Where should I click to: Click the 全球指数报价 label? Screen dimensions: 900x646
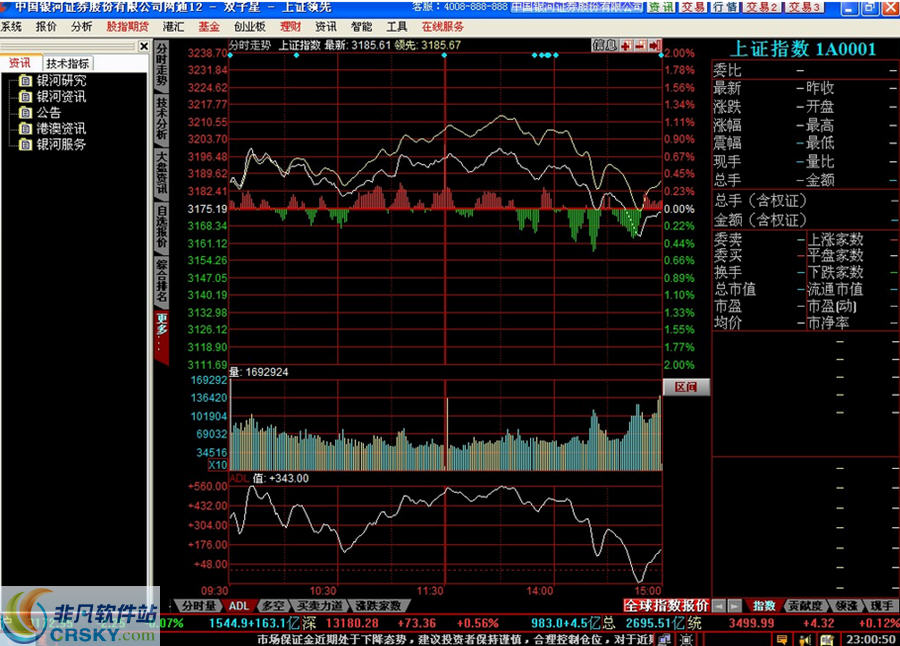pos(666,606)
